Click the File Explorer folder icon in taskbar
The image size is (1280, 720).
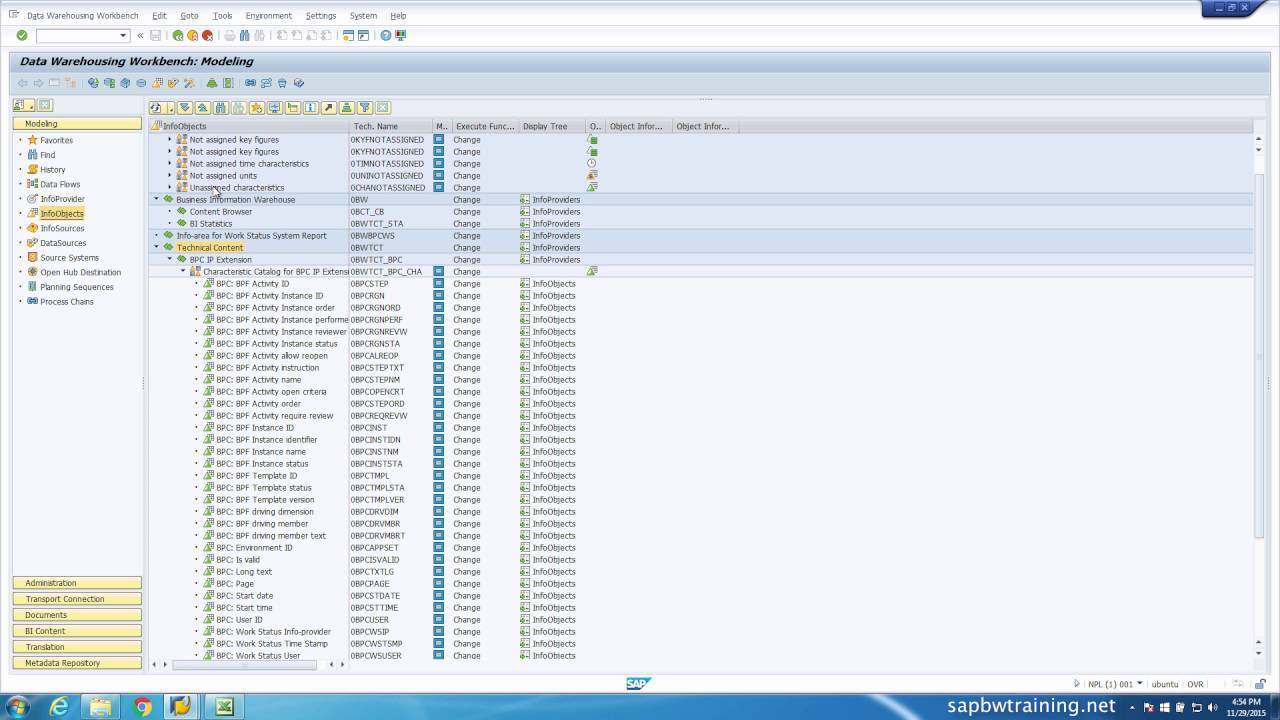point(101,707)
